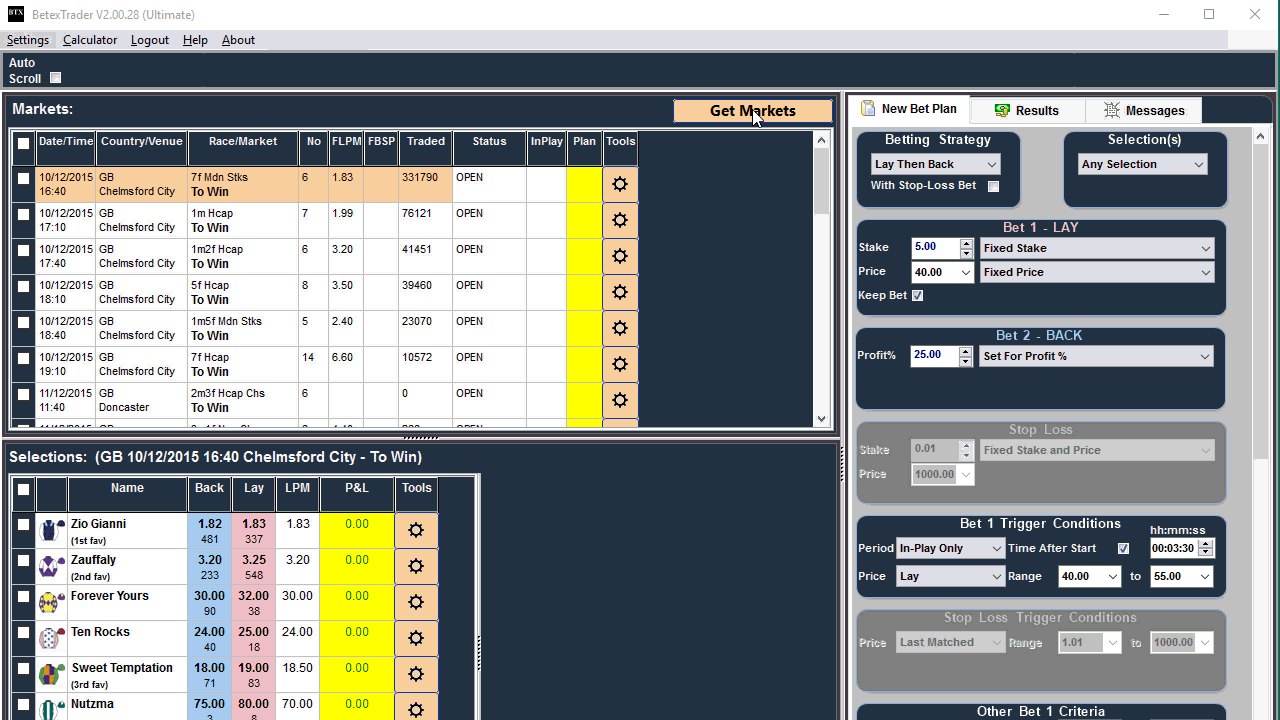Expand the Any Selection dropdown

(1142, 164)
